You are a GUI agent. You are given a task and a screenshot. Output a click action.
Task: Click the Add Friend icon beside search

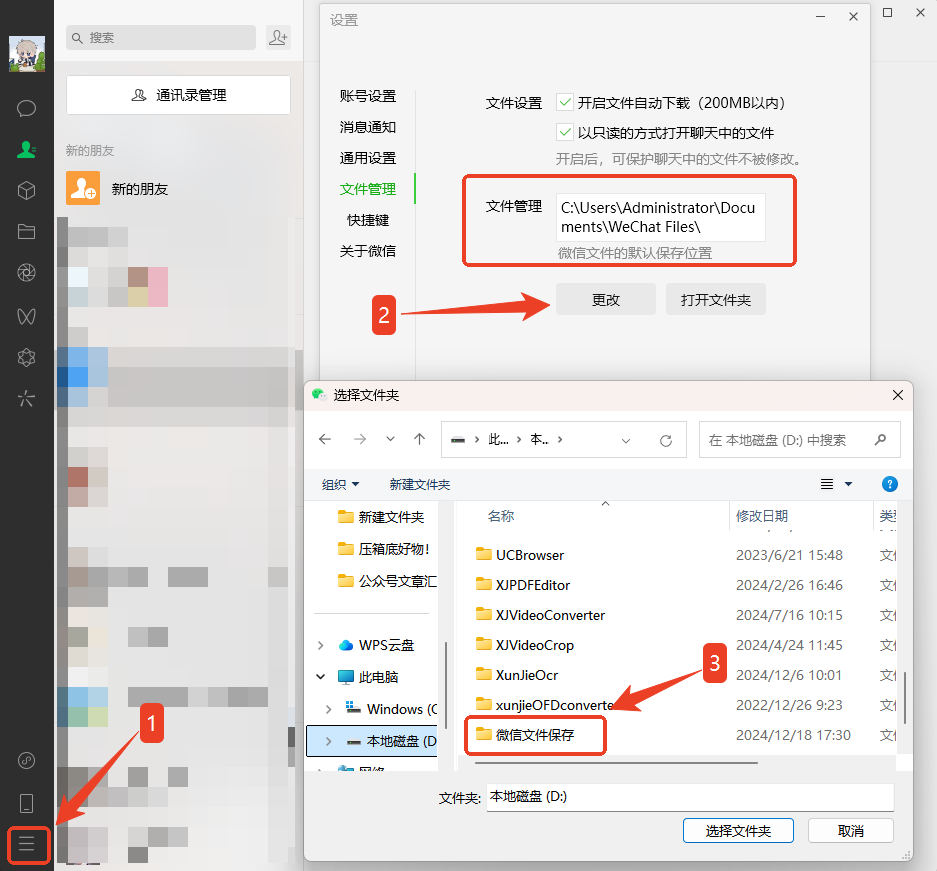coord(278,38)
